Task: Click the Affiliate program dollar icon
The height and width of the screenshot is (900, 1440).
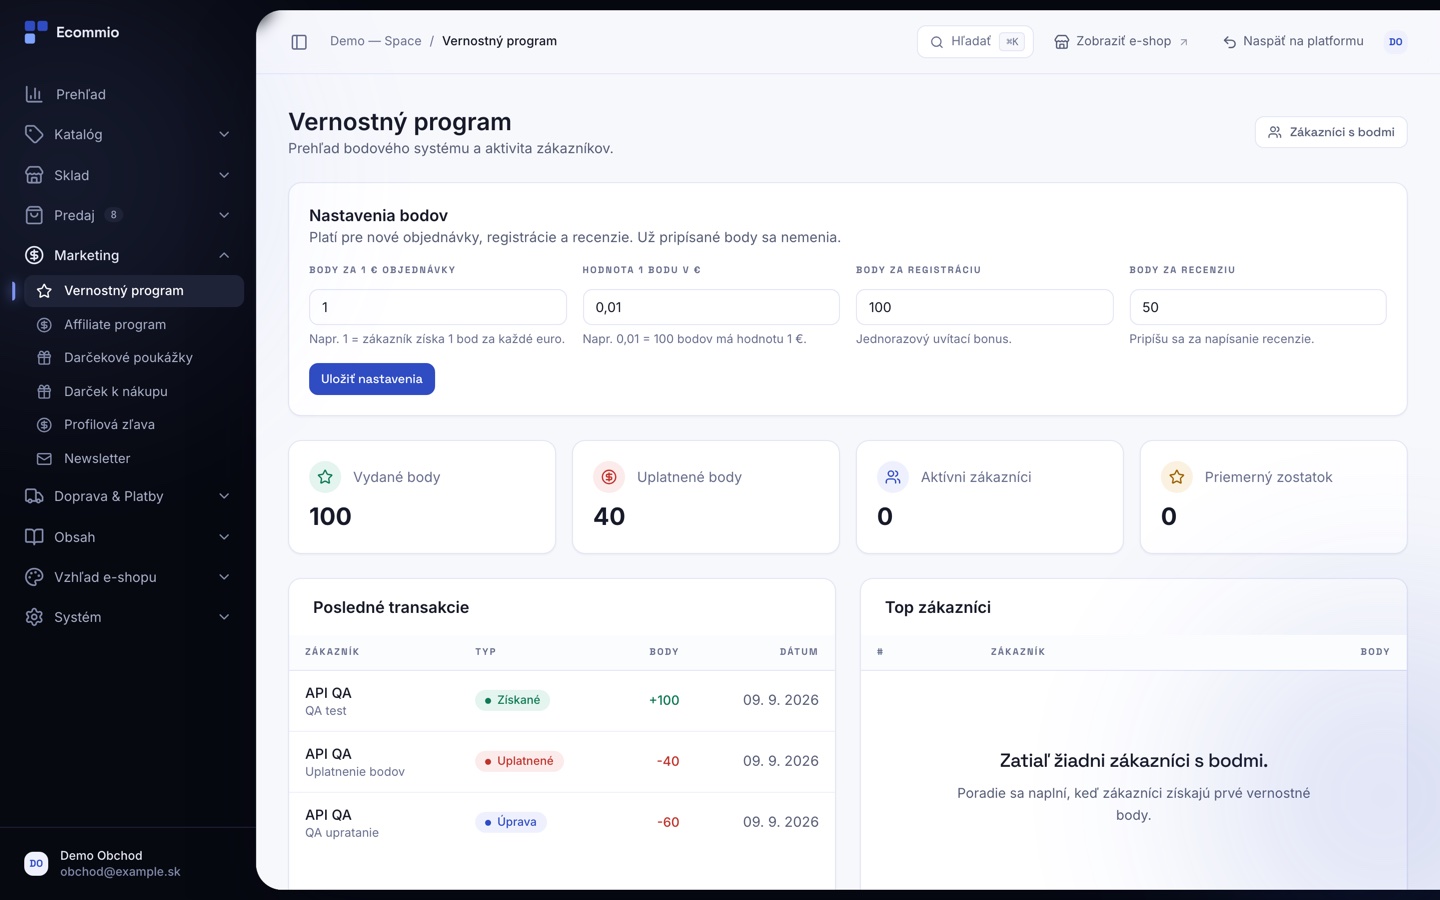Action: pos(44,325)
